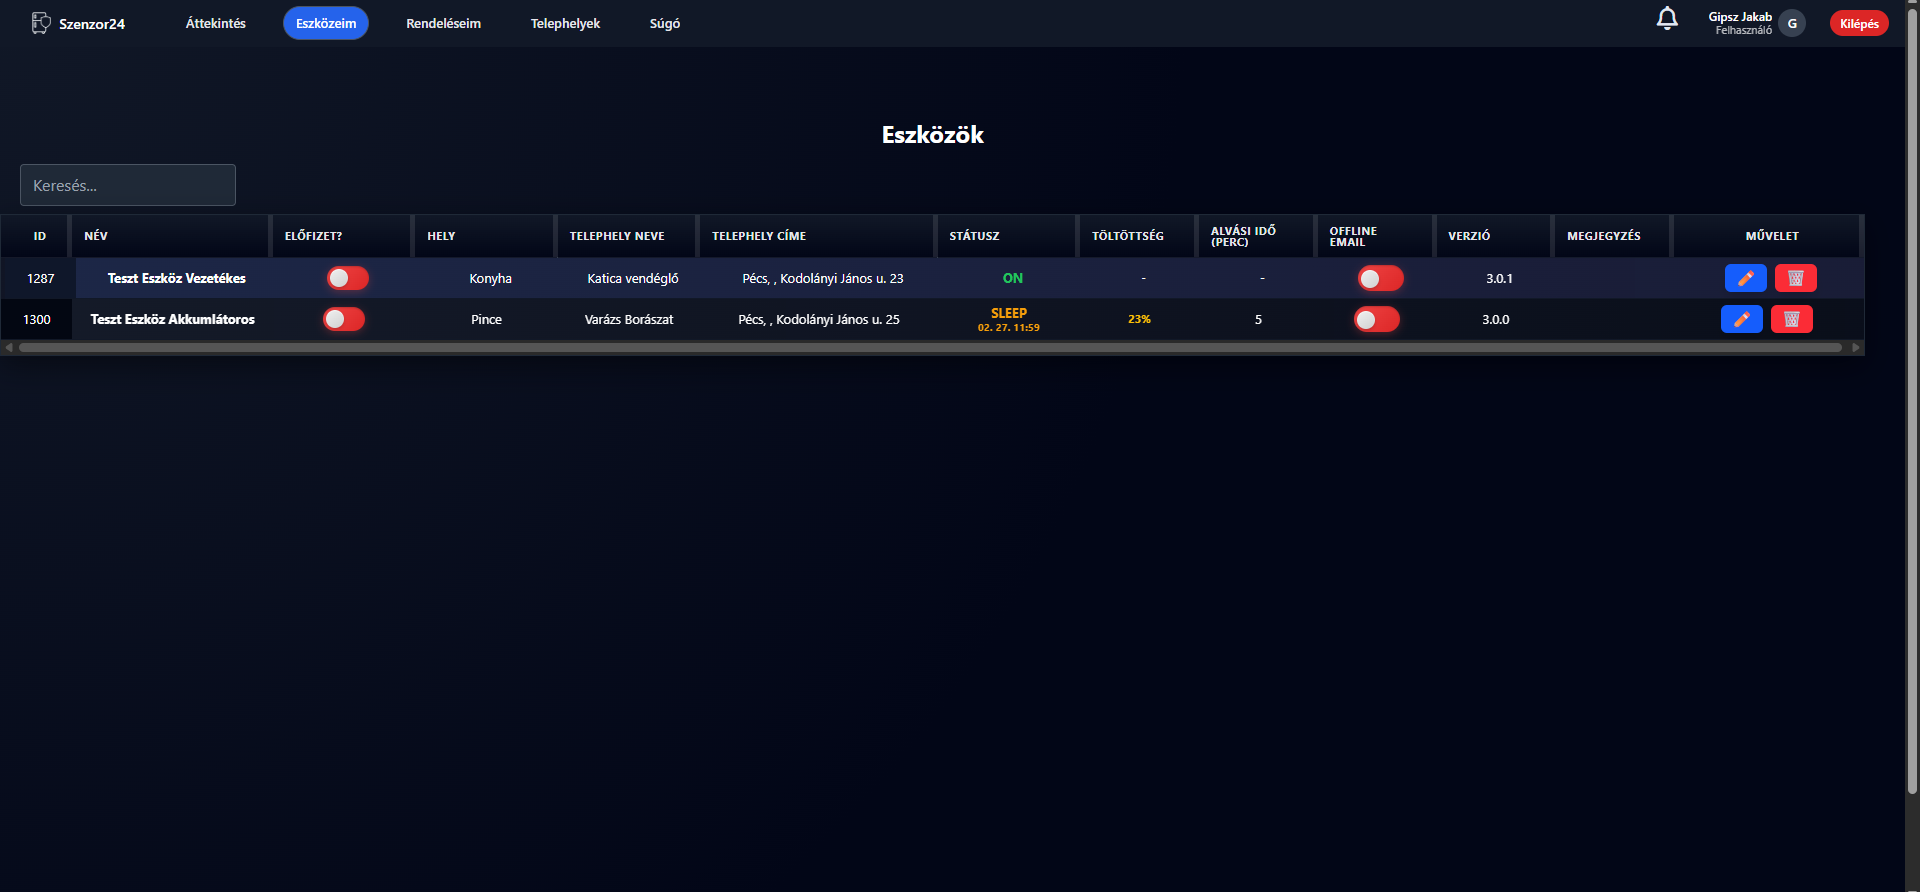Toggle subscription for Teszt Eszköz Akkumlátoros
This screenshot has width=1920, height=892.
(x=344, y=319)
